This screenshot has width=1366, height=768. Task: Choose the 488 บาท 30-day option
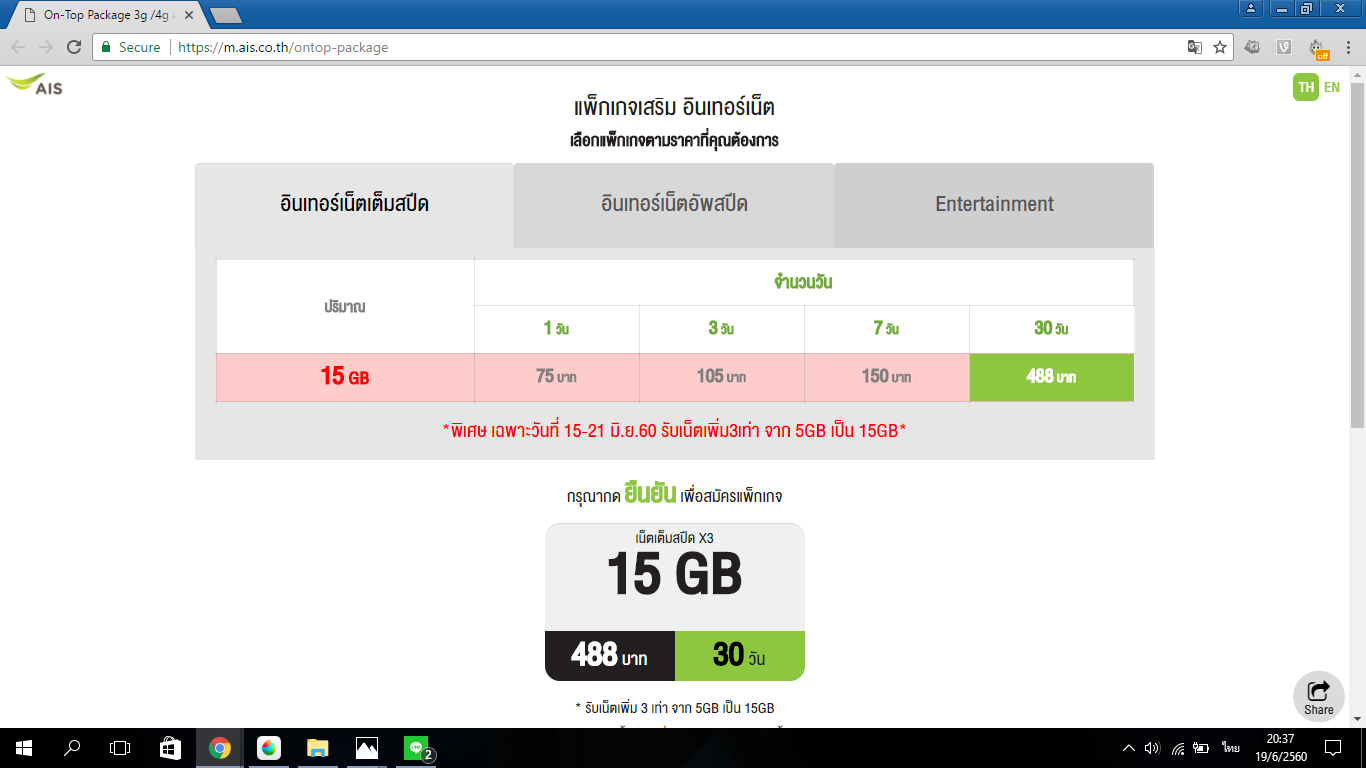[1052, 377]
